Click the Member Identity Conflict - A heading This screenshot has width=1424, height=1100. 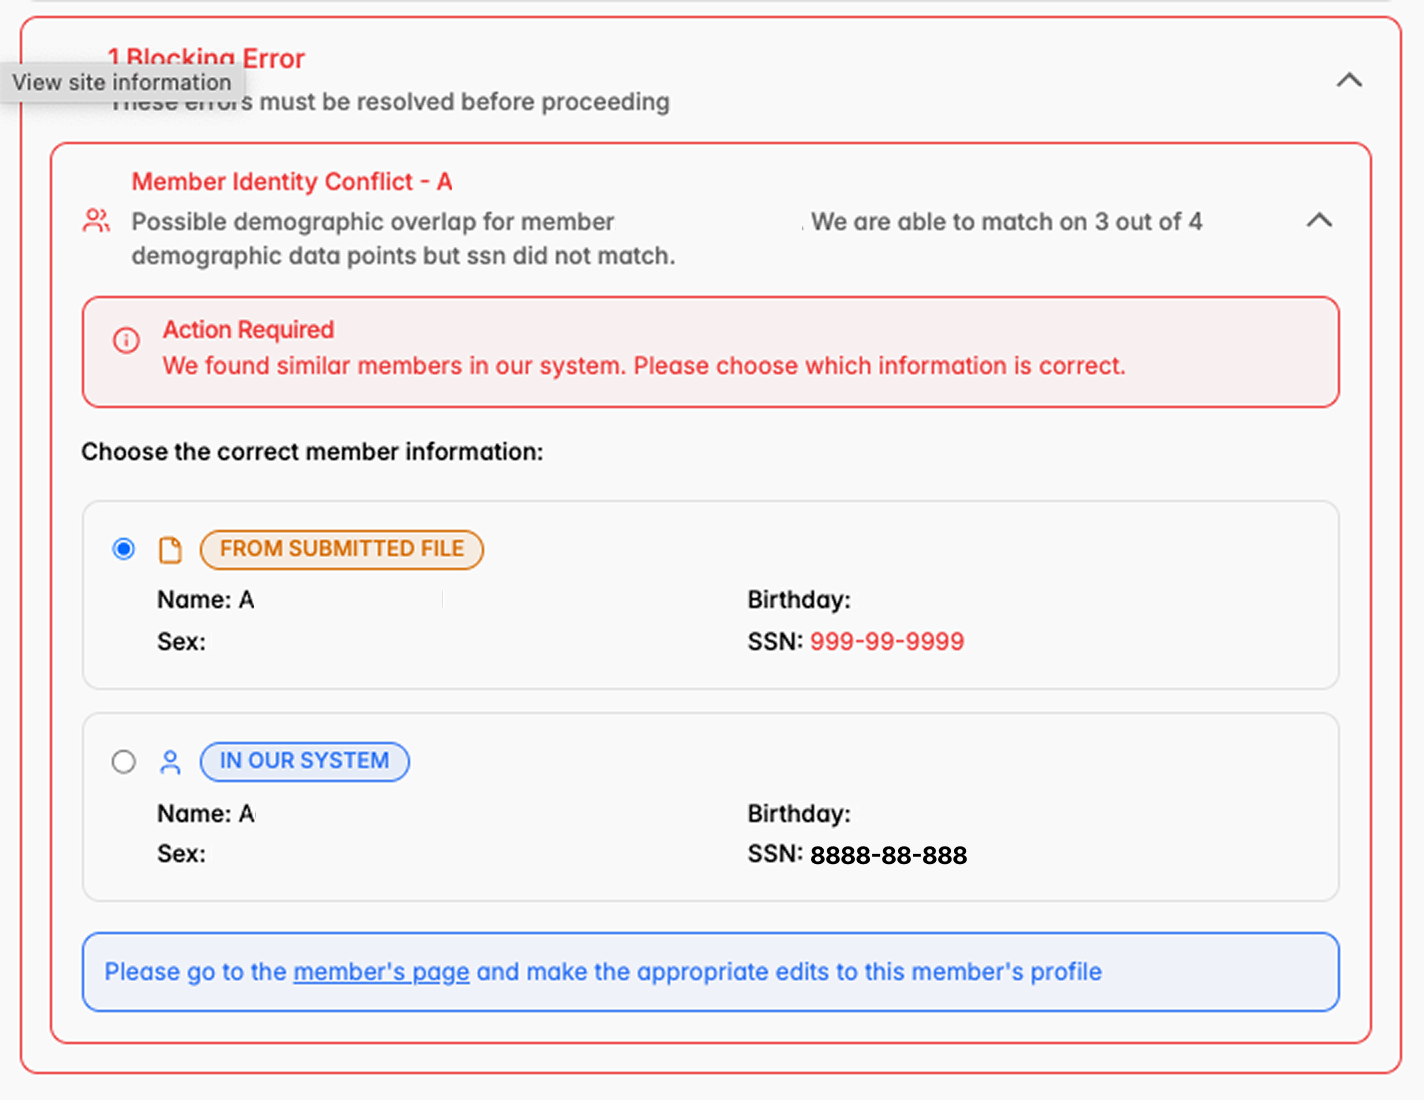(x=292, y=182)
